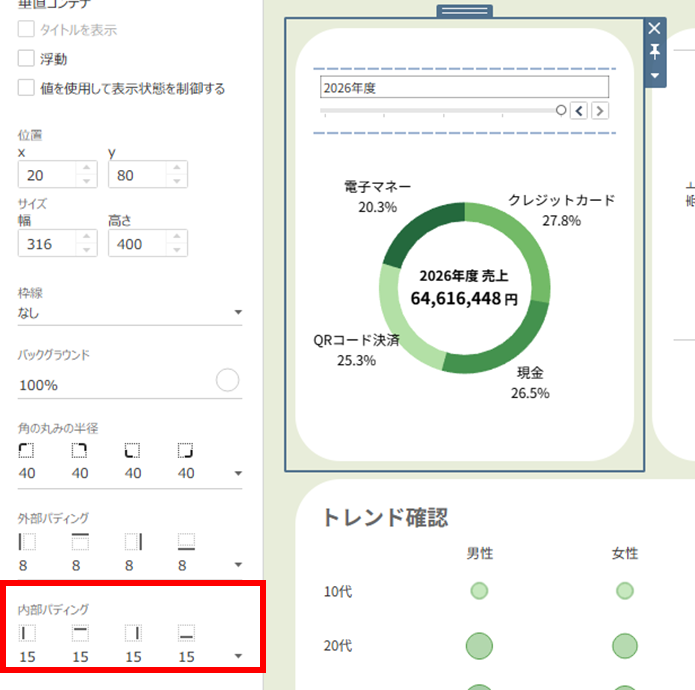Click the top-right corner radius icon
This screenshot has height=690, width=695.
click(x=80, y=451)
